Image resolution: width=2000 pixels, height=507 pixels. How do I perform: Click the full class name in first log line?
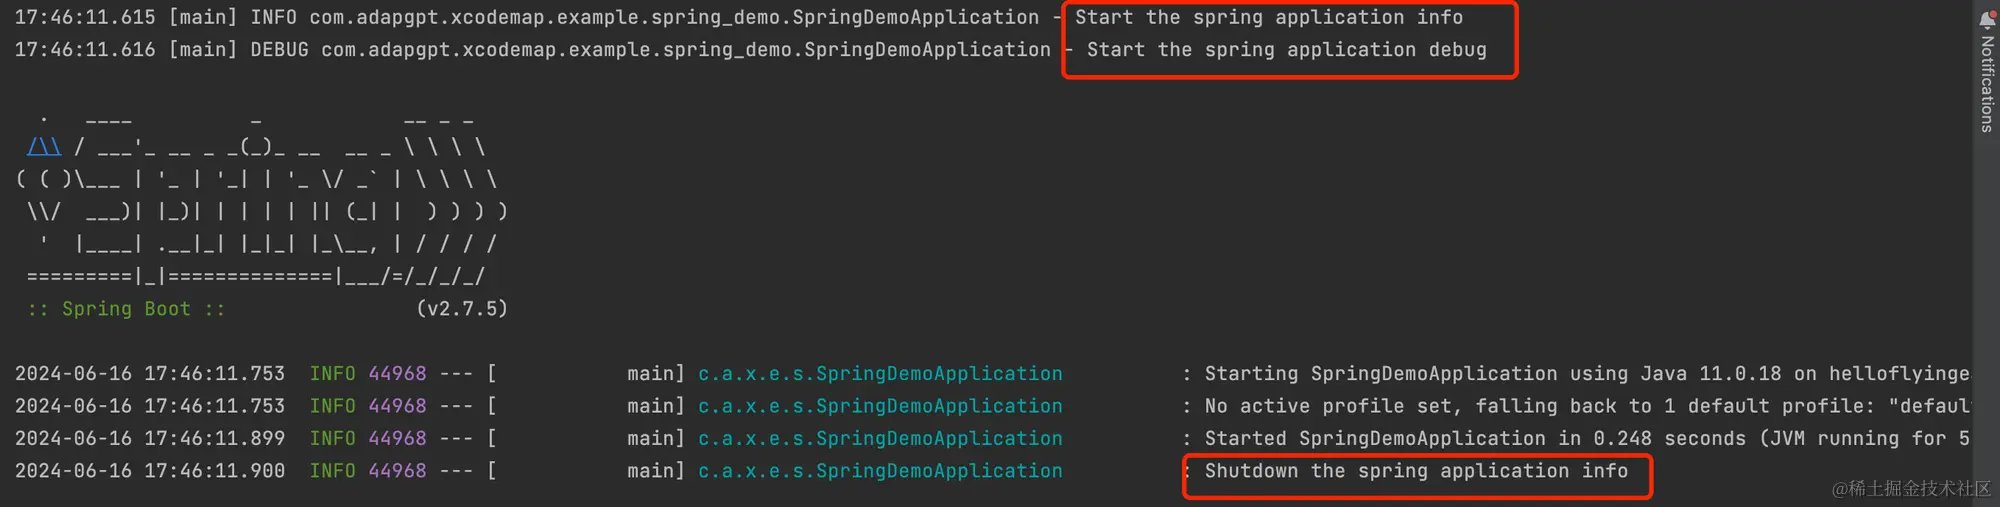pos(674,17)
